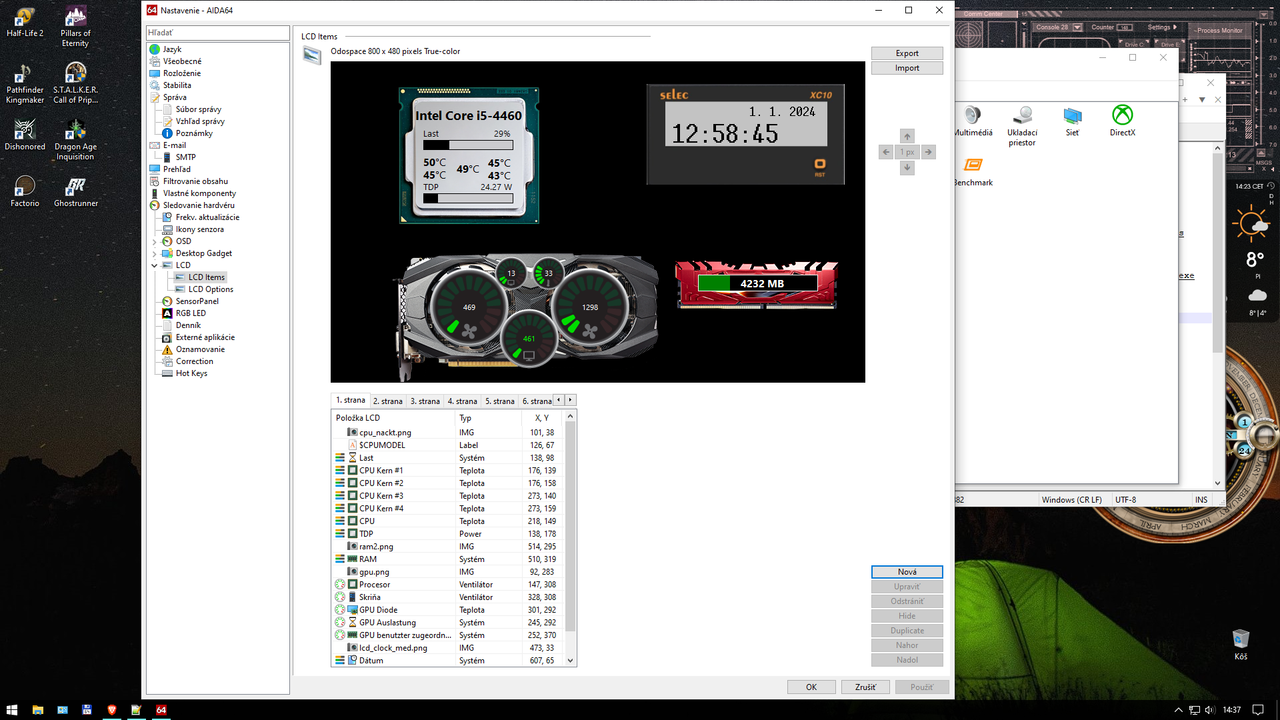Switch to the 4. strana tab
The image size is (1280, 720).
click(x=462, y=401)
